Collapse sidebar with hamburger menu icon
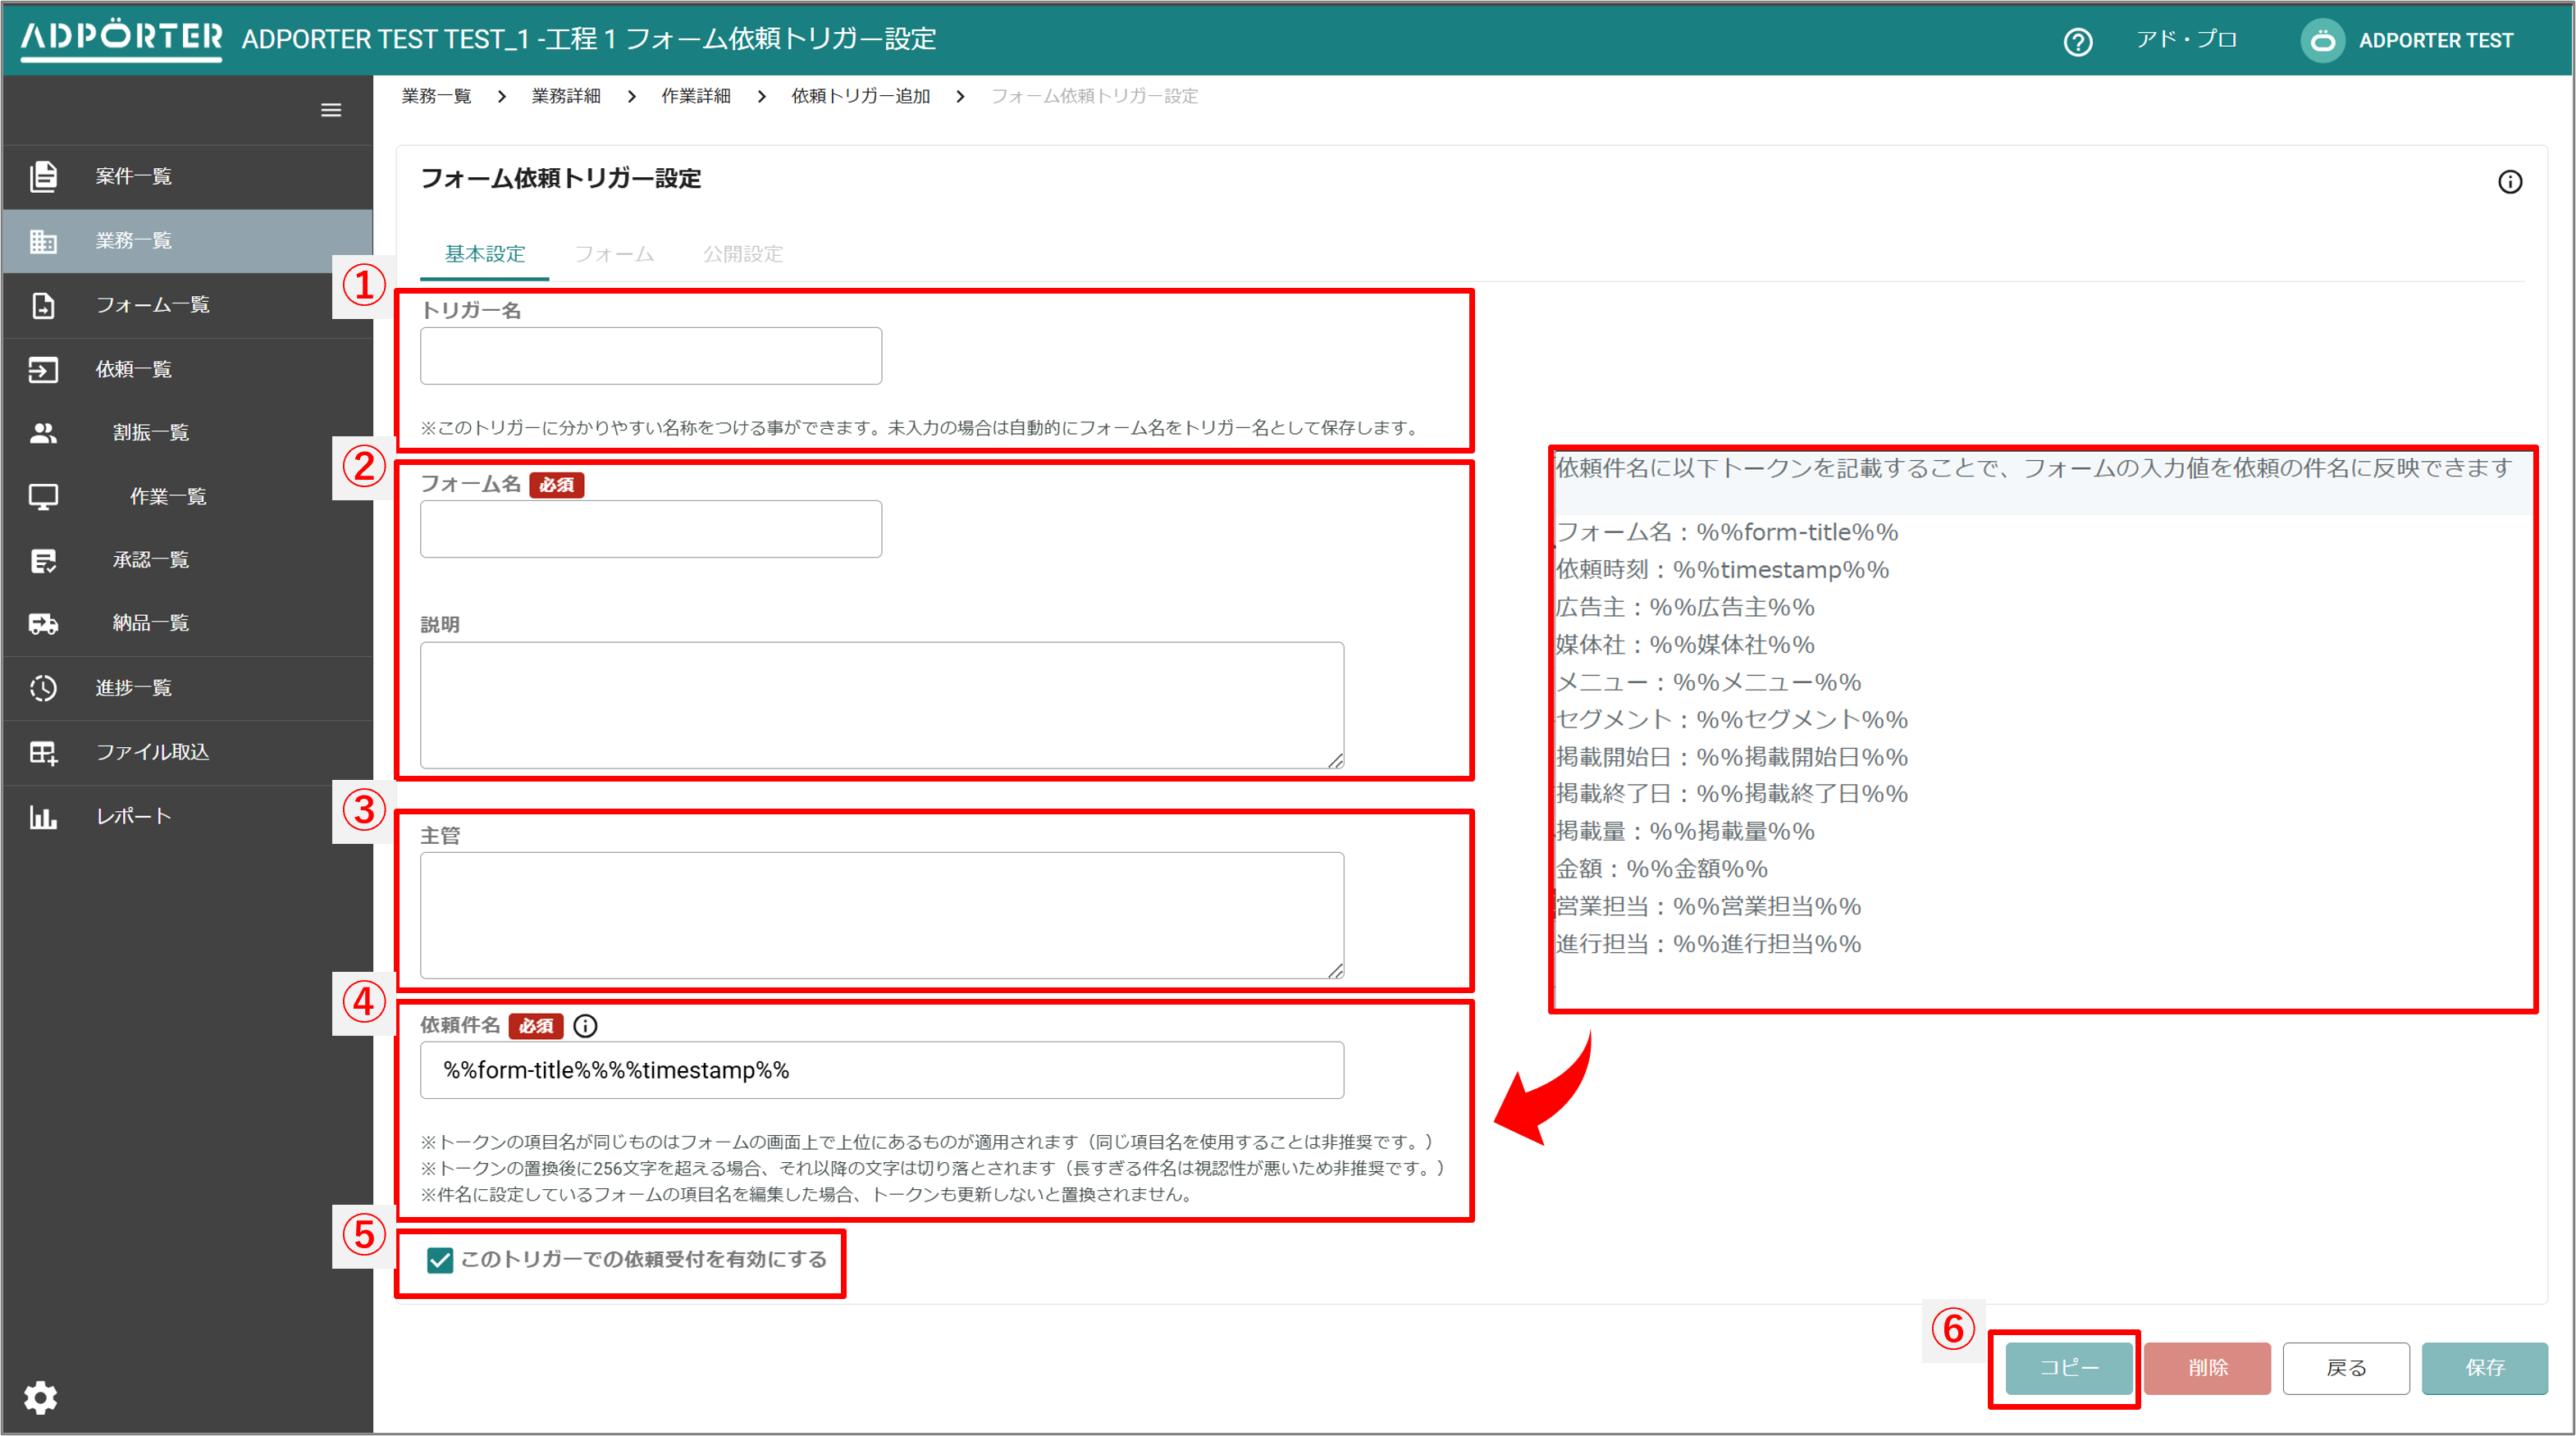The width and height of the screenshot is (2576, 1436). pos(331,110)
